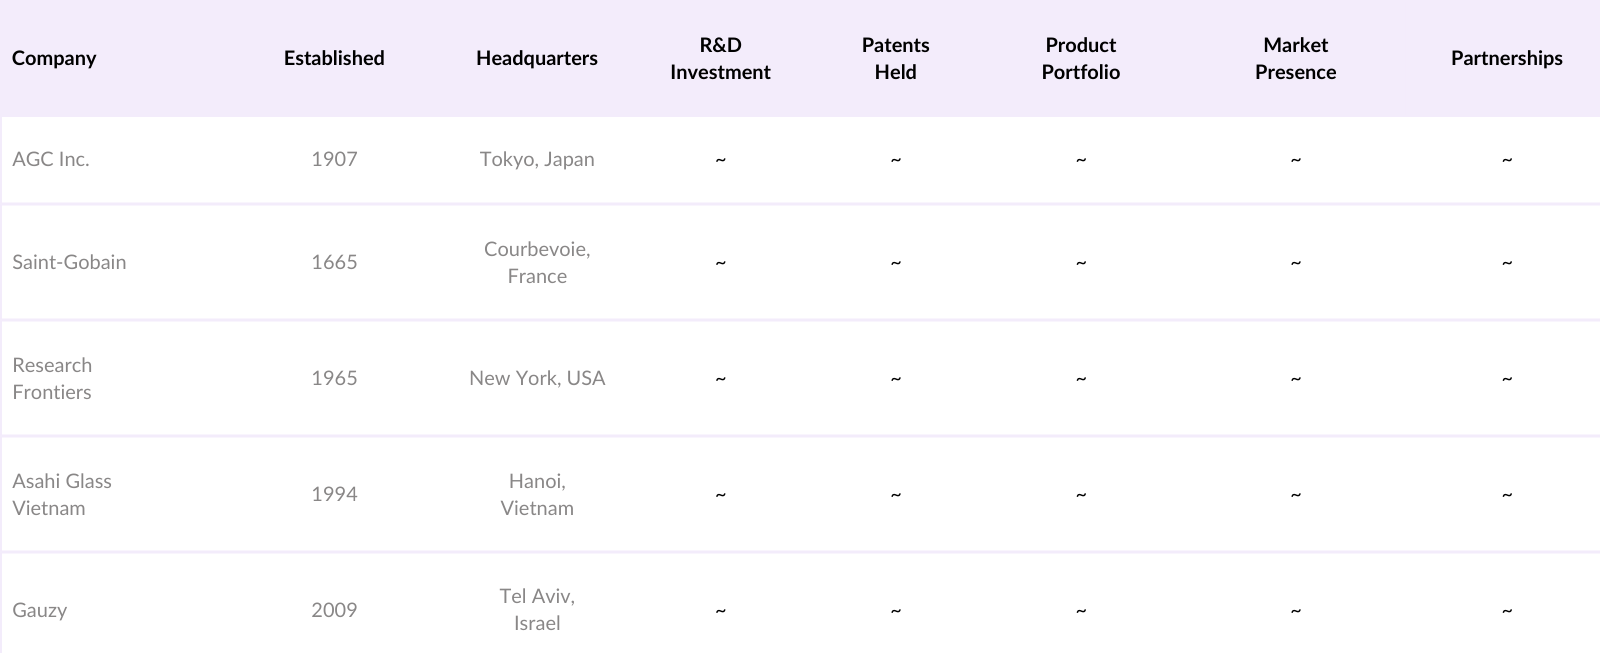Open the AGC Inc. company entry

coord(51,159)
